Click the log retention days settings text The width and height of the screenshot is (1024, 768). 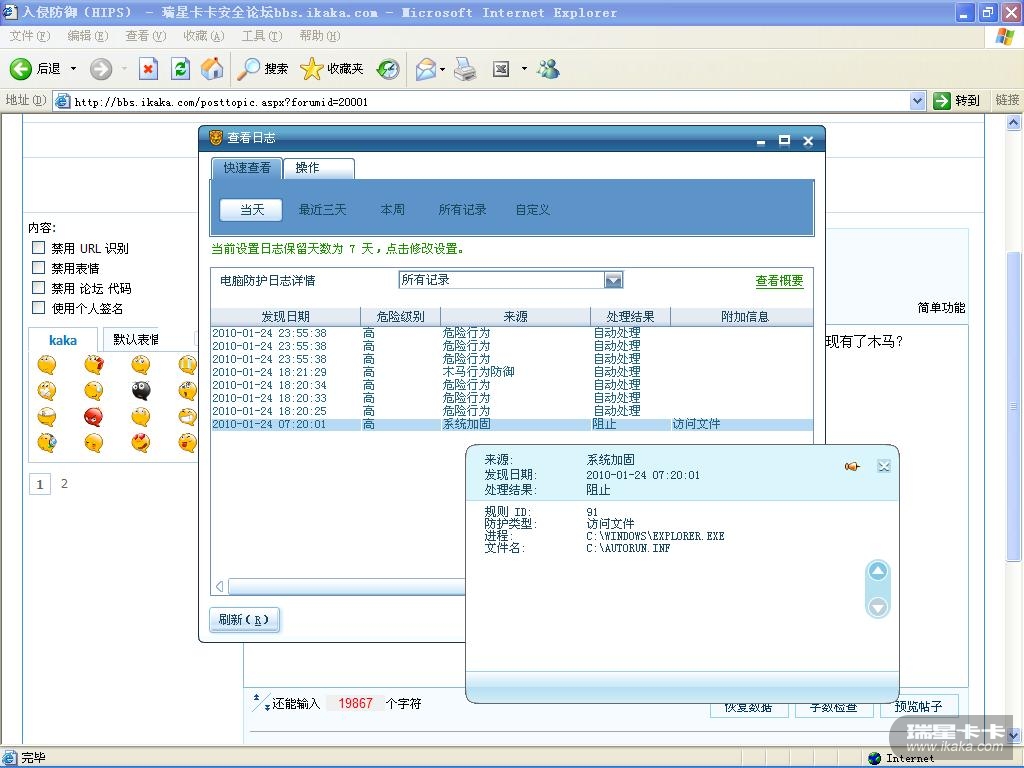338,249
